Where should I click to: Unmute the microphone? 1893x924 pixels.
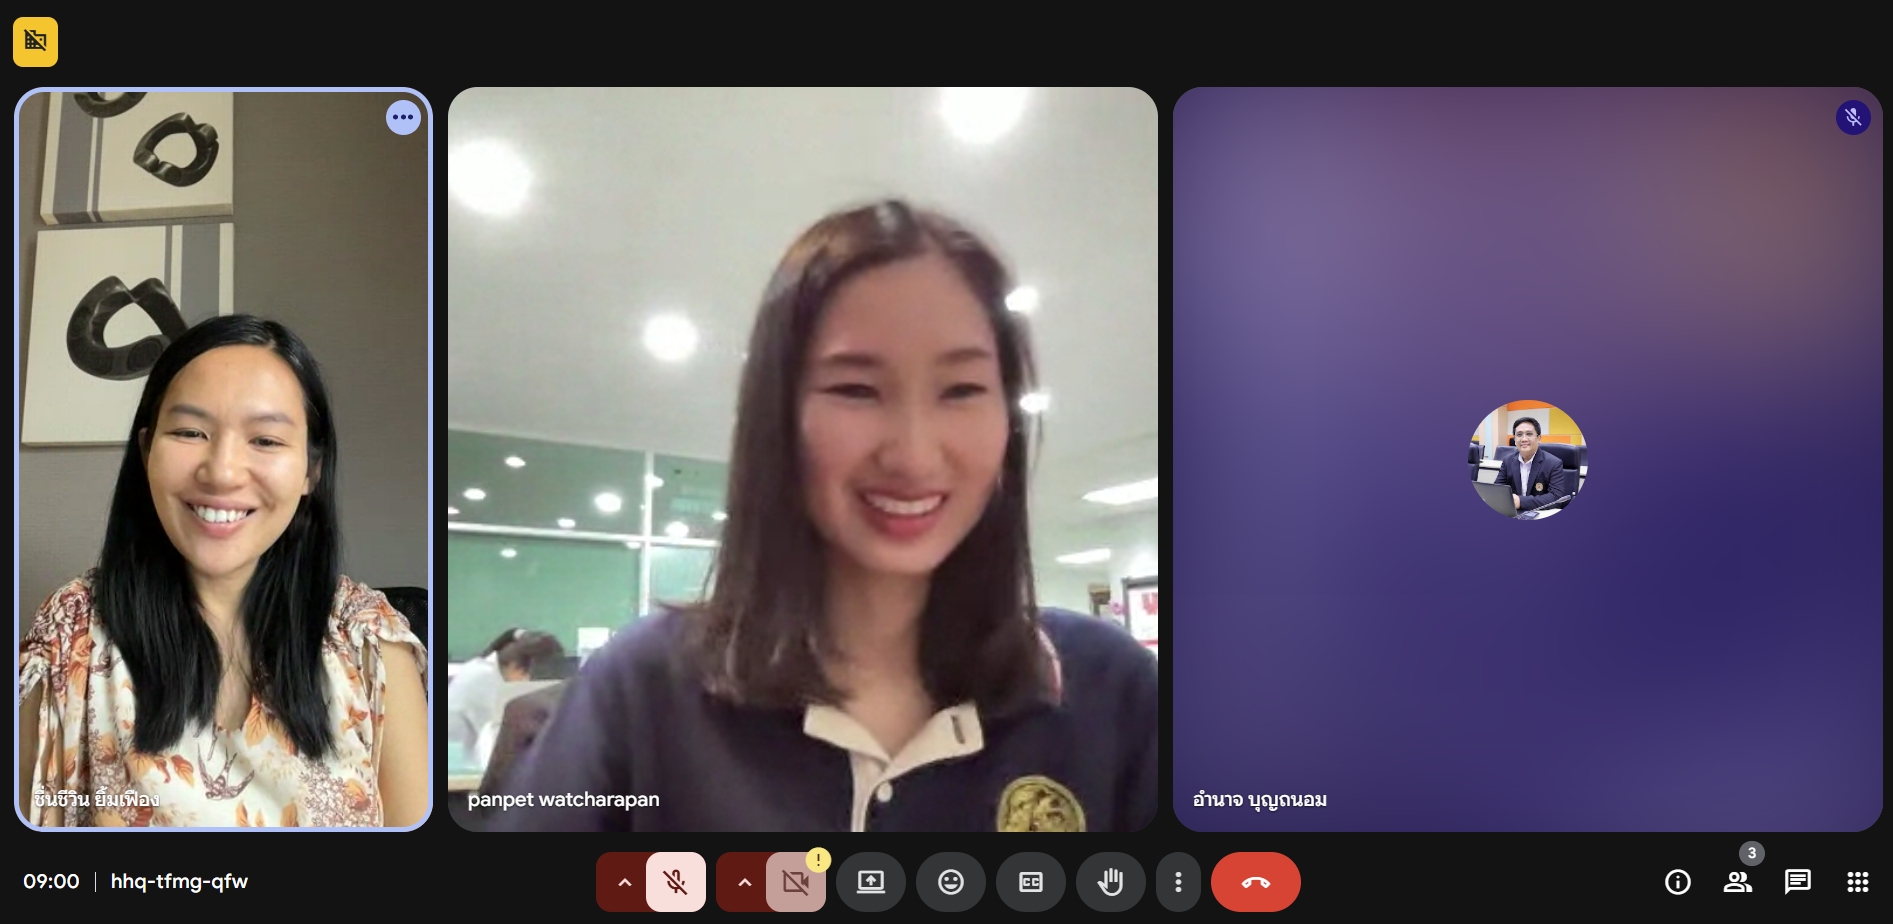point(676,882)
